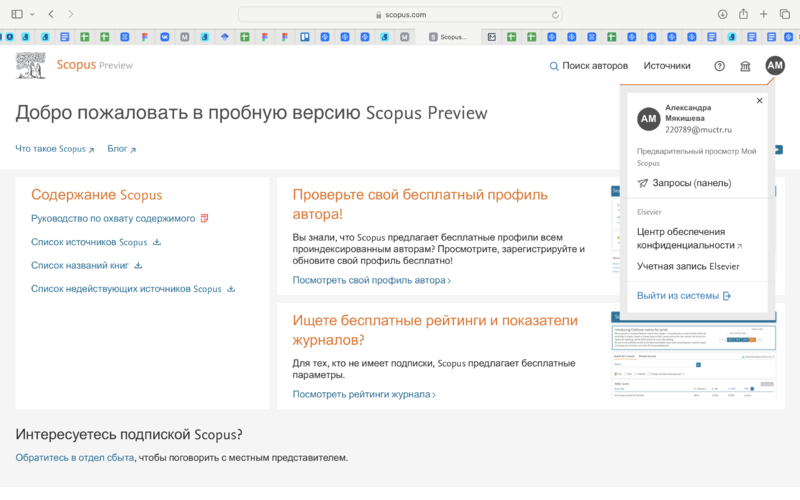Open the Safari share icon
Viewport: 800px width, 500px height.
click(743, 14)
